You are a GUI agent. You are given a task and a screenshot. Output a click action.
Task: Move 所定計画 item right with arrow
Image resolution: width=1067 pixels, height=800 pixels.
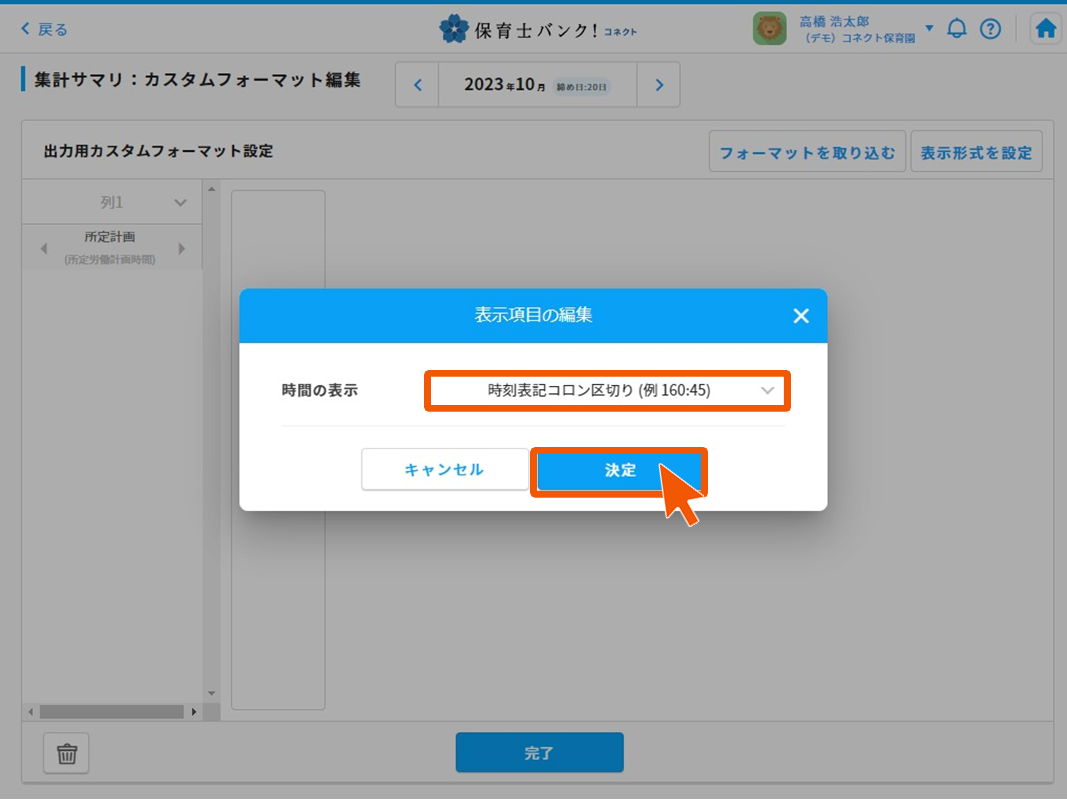point(182,248)
